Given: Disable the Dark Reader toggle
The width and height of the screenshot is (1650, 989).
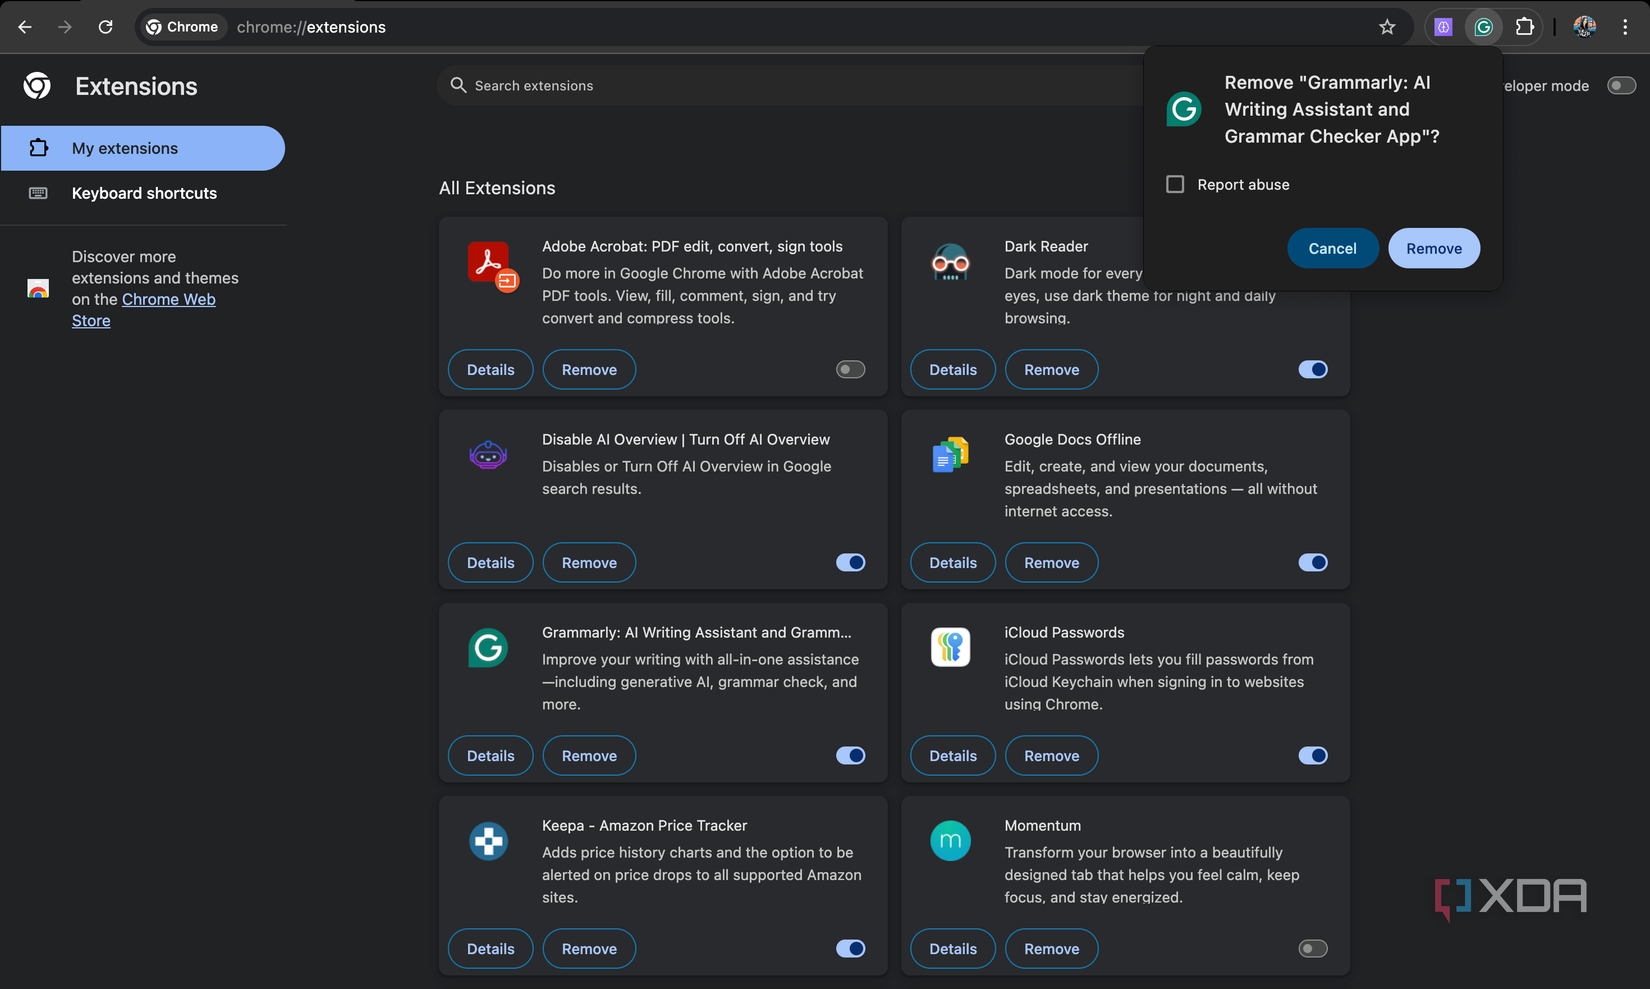Looking at the screenshot, I should pyautogui.click(x=1313, y=370).
